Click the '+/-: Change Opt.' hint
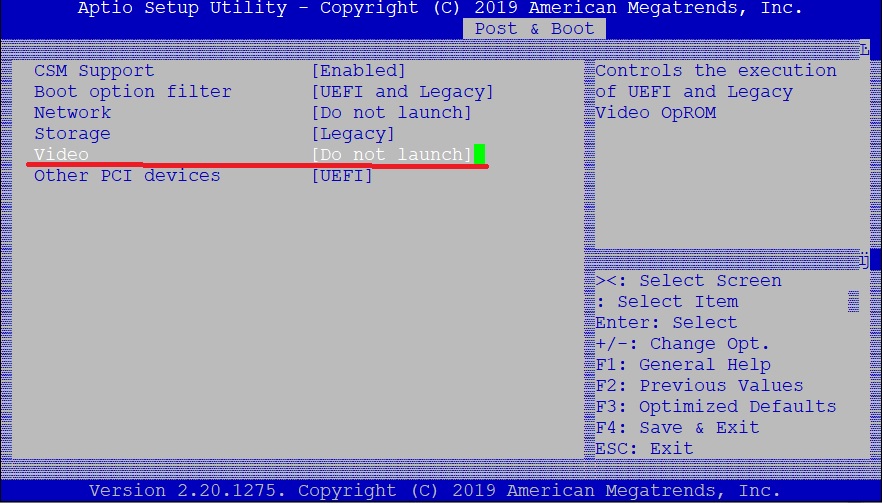 [x=682, y=344]
